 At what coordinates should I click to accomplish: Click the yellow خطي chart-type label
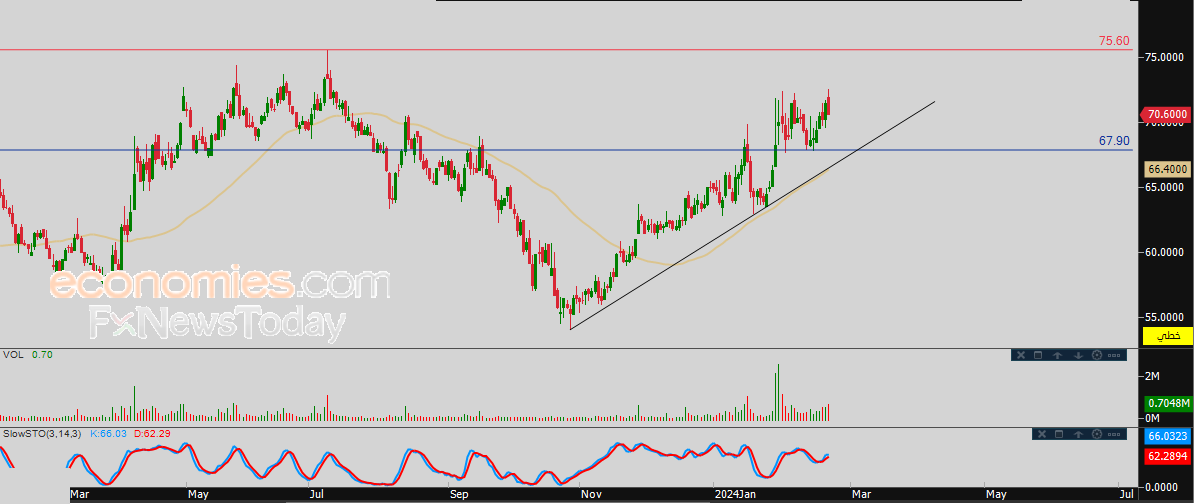[1168, 336]
